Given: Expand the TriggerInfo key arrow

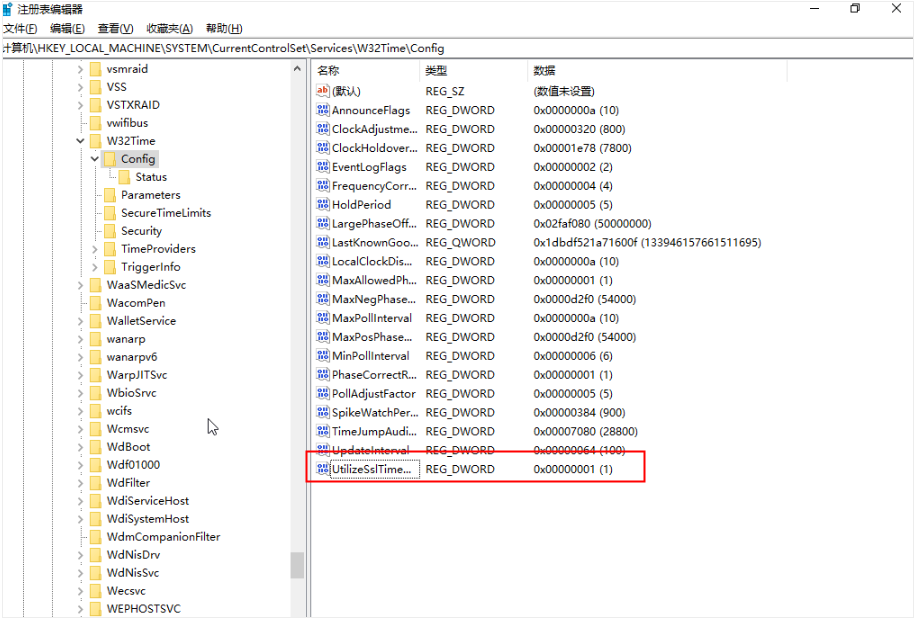Looking at the screenshot, I should [96, 267].
